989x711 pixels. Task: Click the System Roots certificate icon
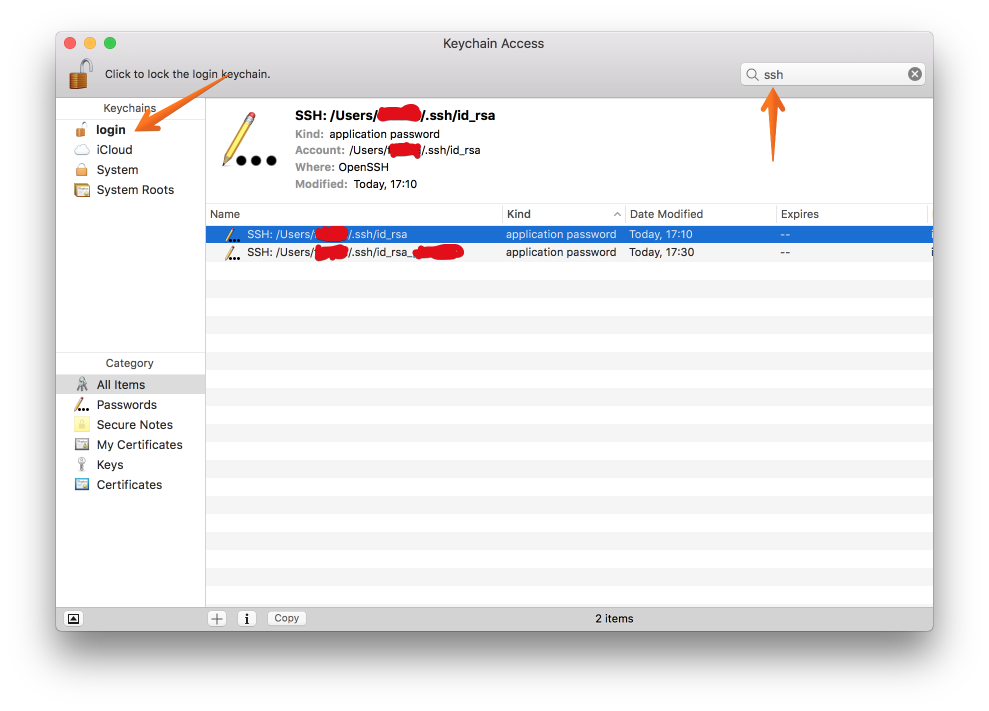82,190
